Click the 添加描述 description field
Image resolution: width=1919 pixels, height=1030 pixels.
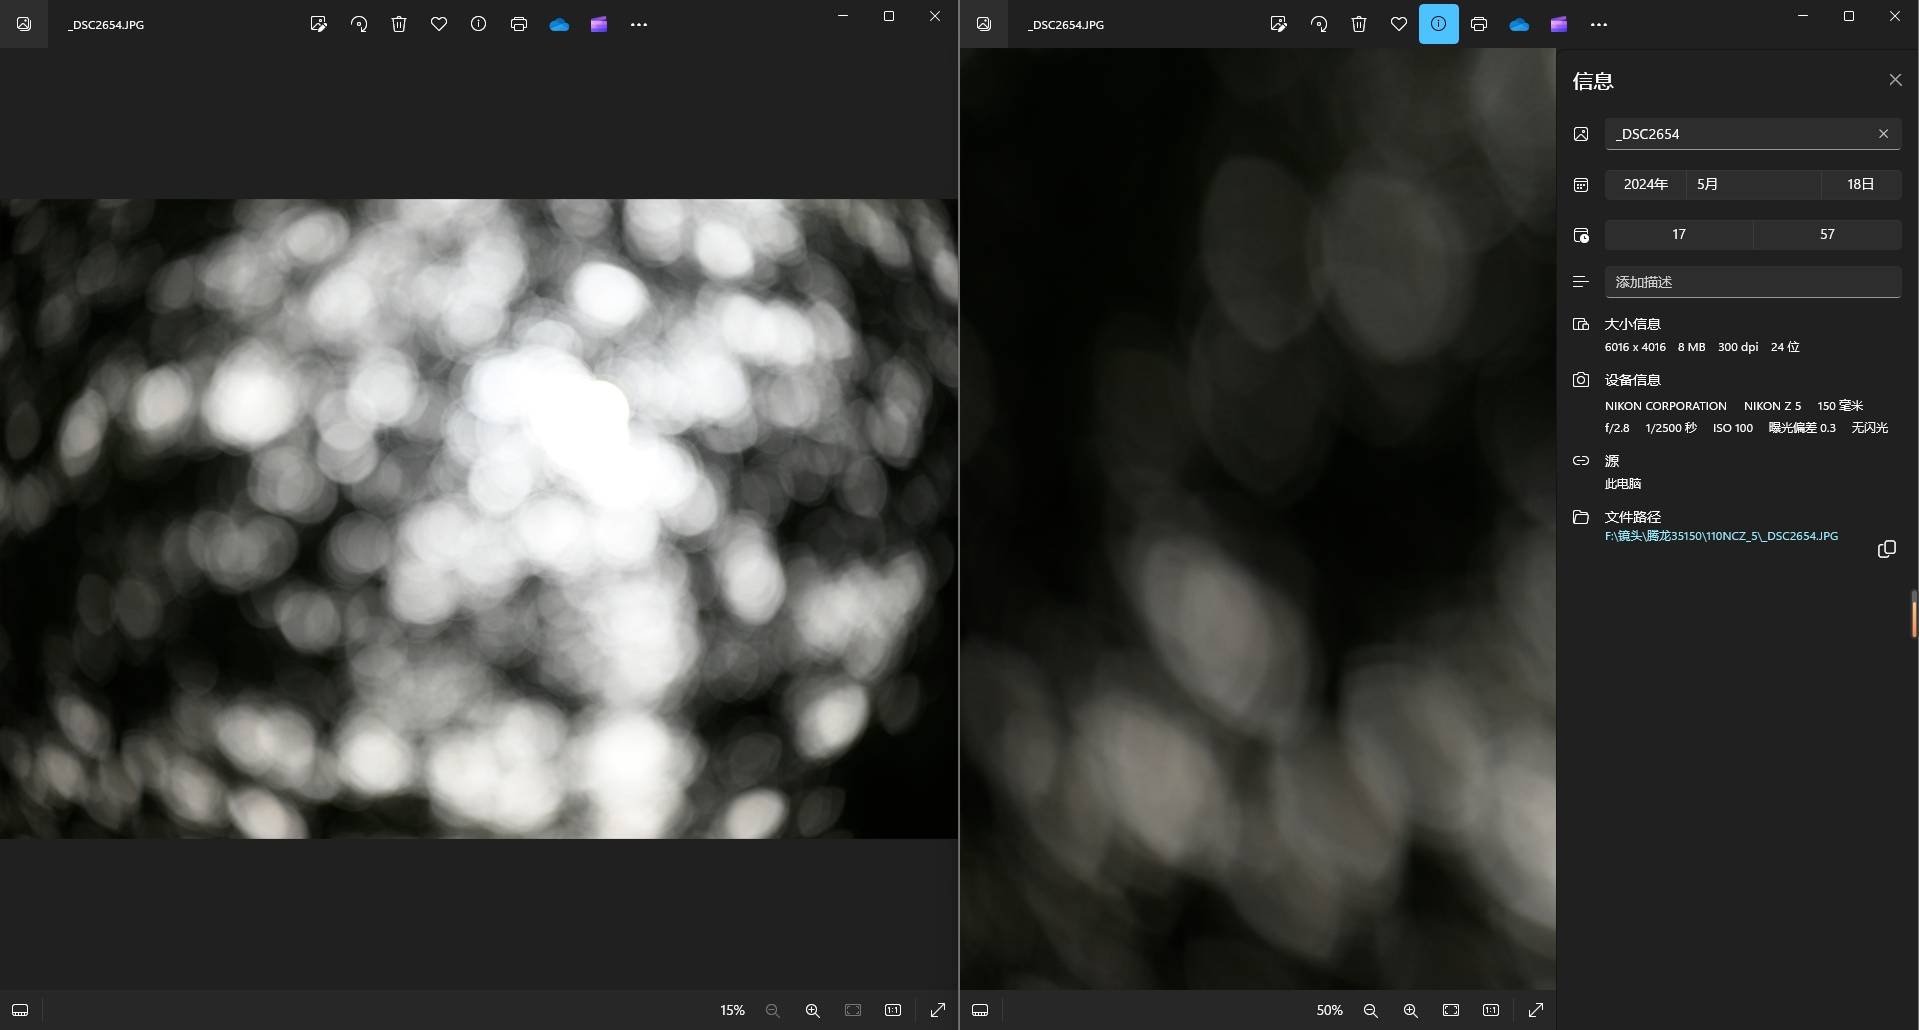tap(1752, 282)
